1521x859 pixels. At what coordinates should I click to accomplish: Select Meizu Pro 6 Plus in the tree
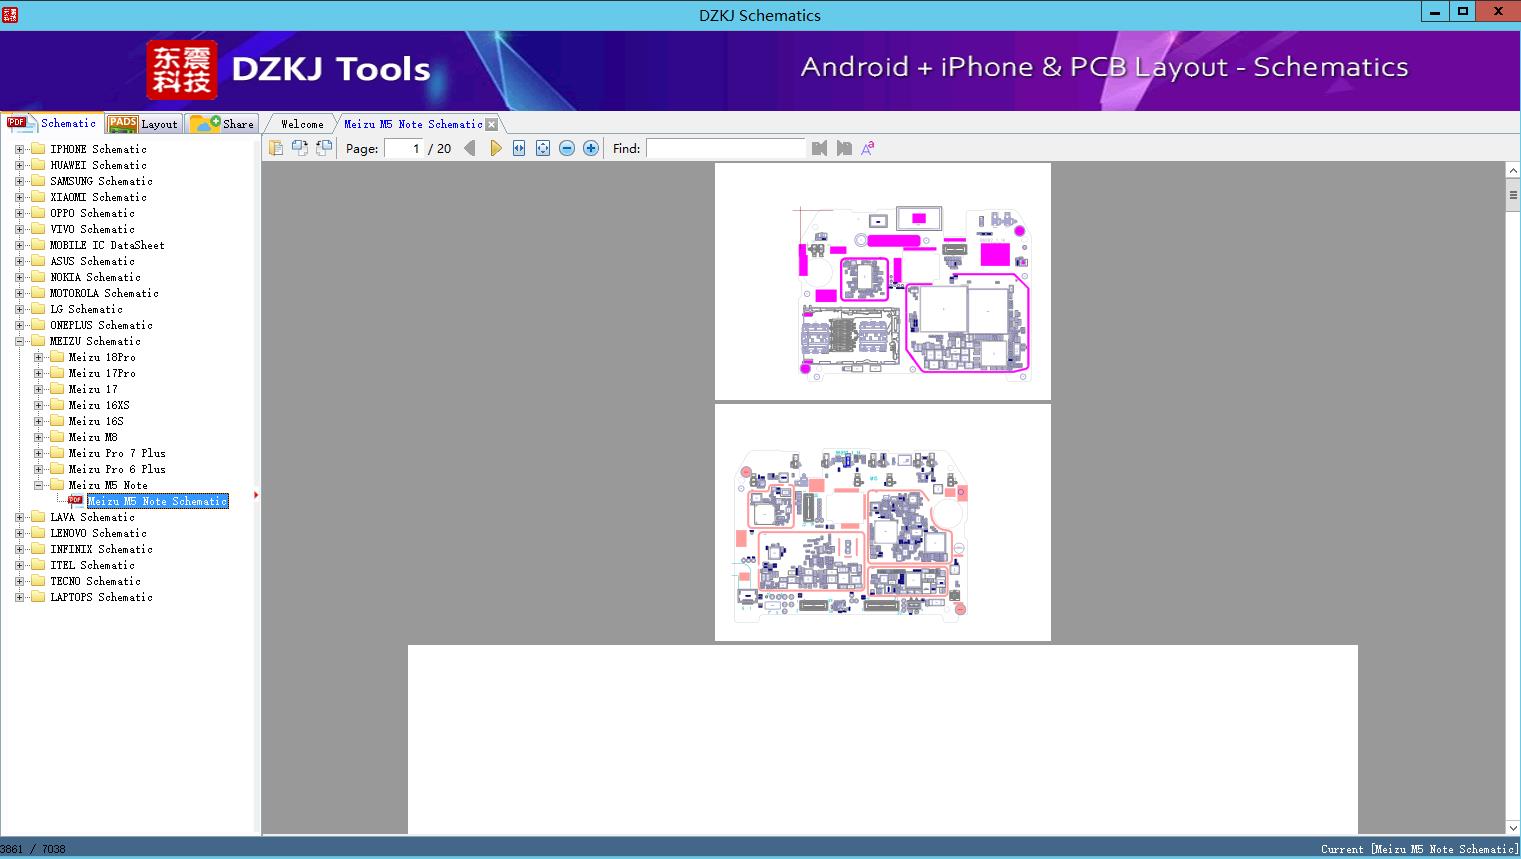tap(117, 469)
